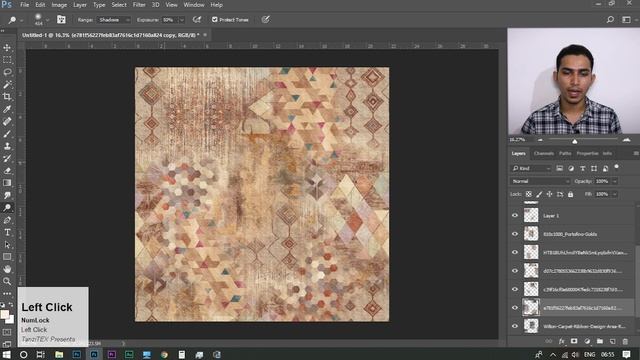Screen dimensions: 640x360
Task: Switch to the Properties tab
Action: pyautogui.click(x=587, y=153)
